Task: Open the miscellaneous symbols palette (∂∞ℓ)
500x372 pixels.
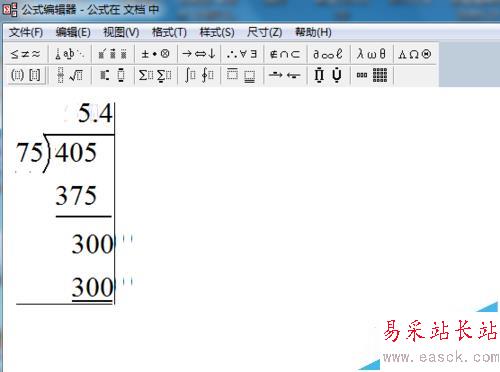Action: (328, 54)
